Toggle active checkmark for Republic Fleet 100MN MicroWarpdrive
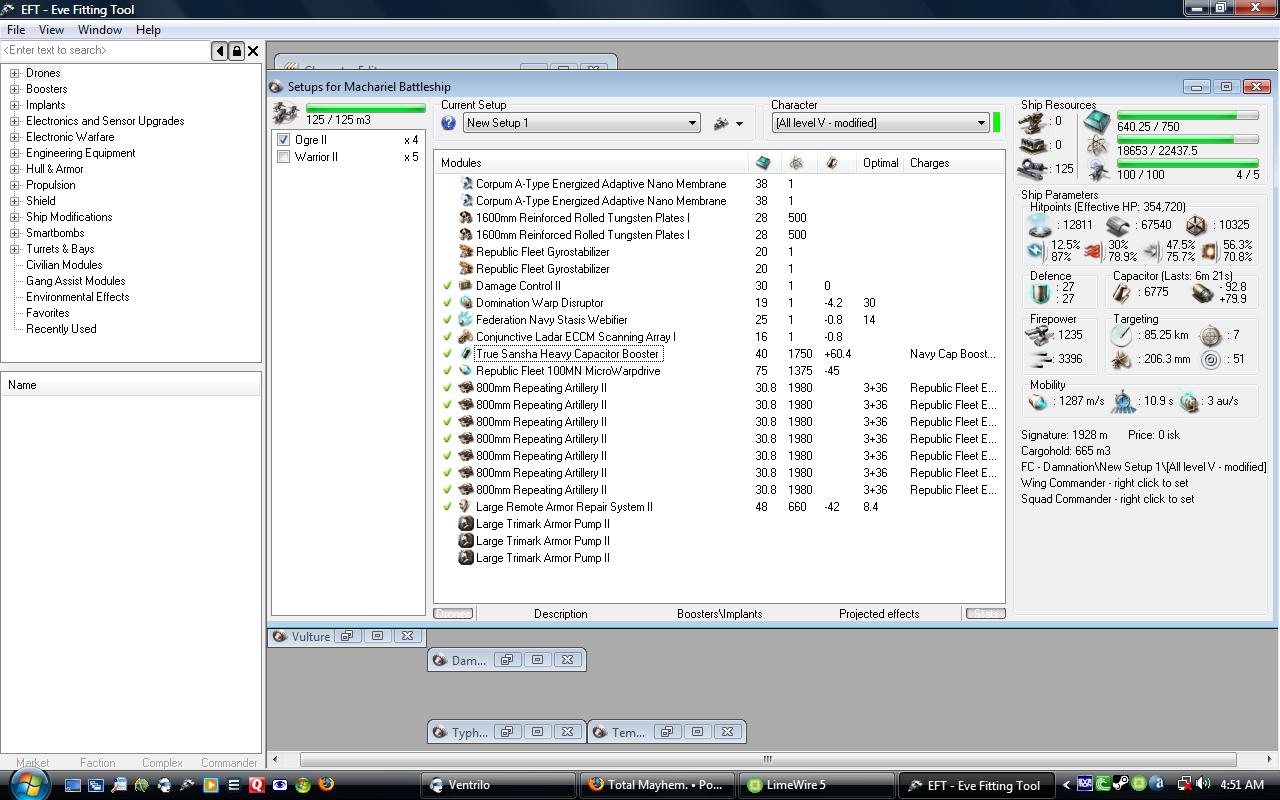Viewport: 1280px width, 800px height. click(448, 371)
